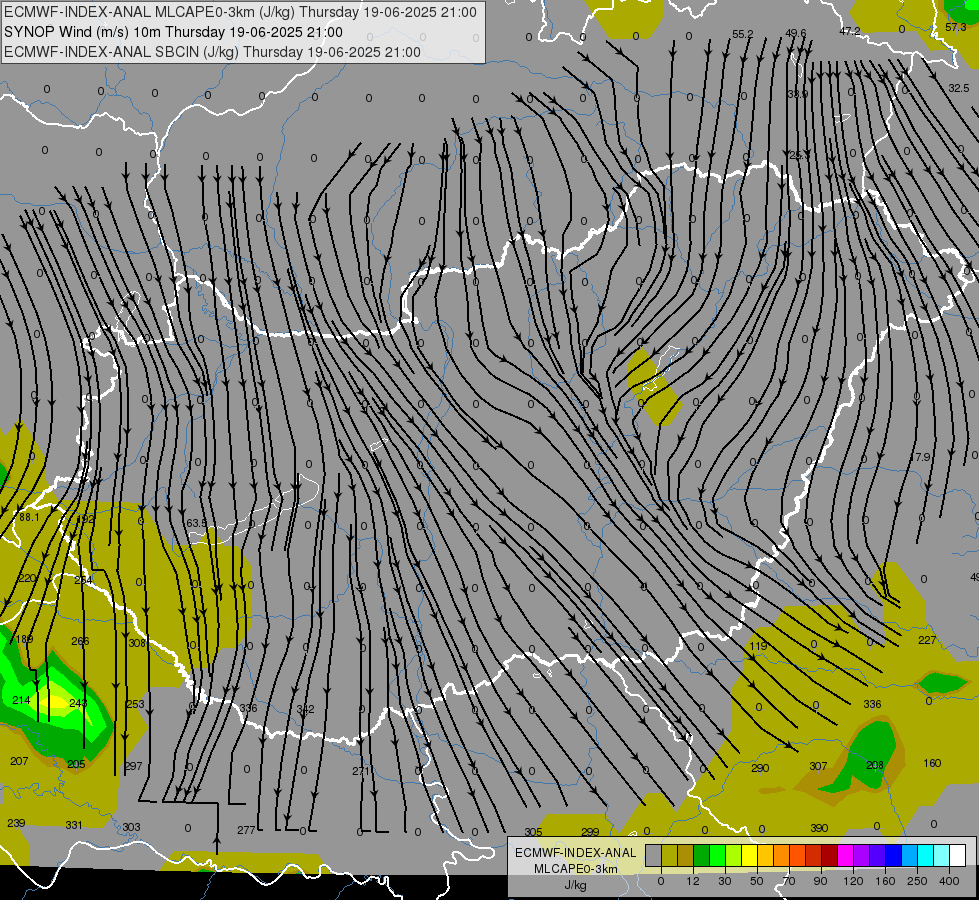Select the map value 297
The image size is (979, 900).
133,766
